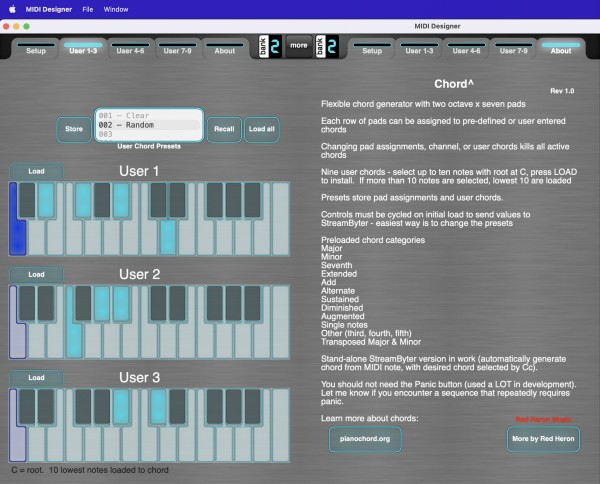Select About tab in right panel
Image resolution: width=600 pixels, height=484 pixels.
(561, 49)
